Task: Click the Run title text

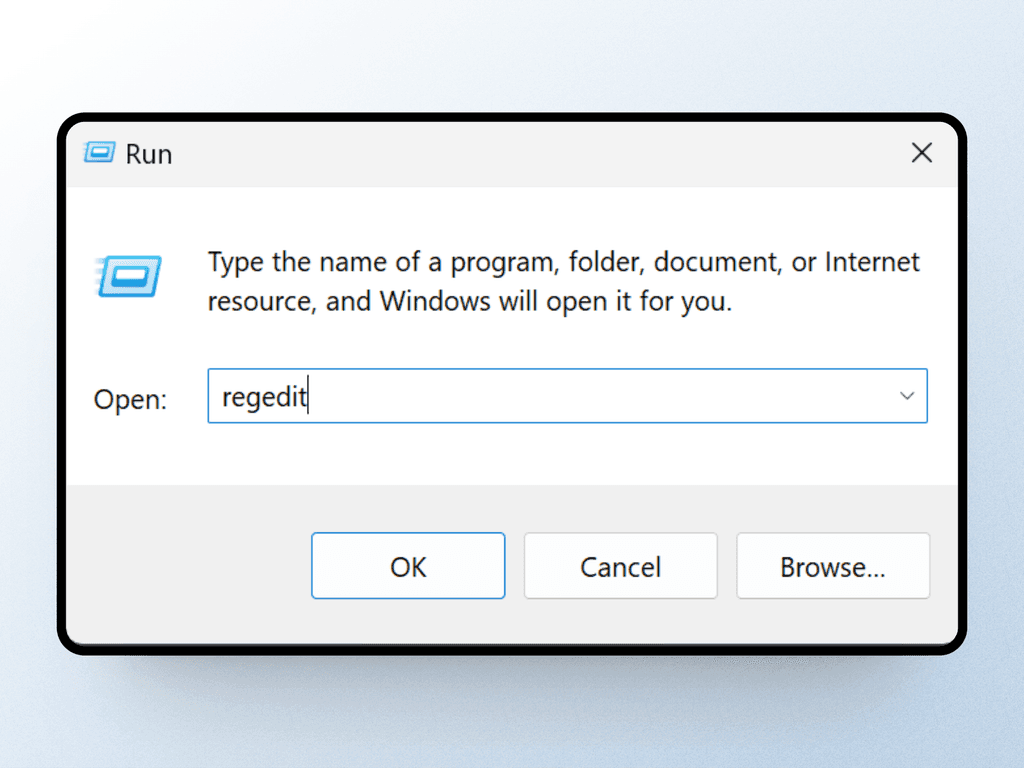Action: tap(150, 153)
